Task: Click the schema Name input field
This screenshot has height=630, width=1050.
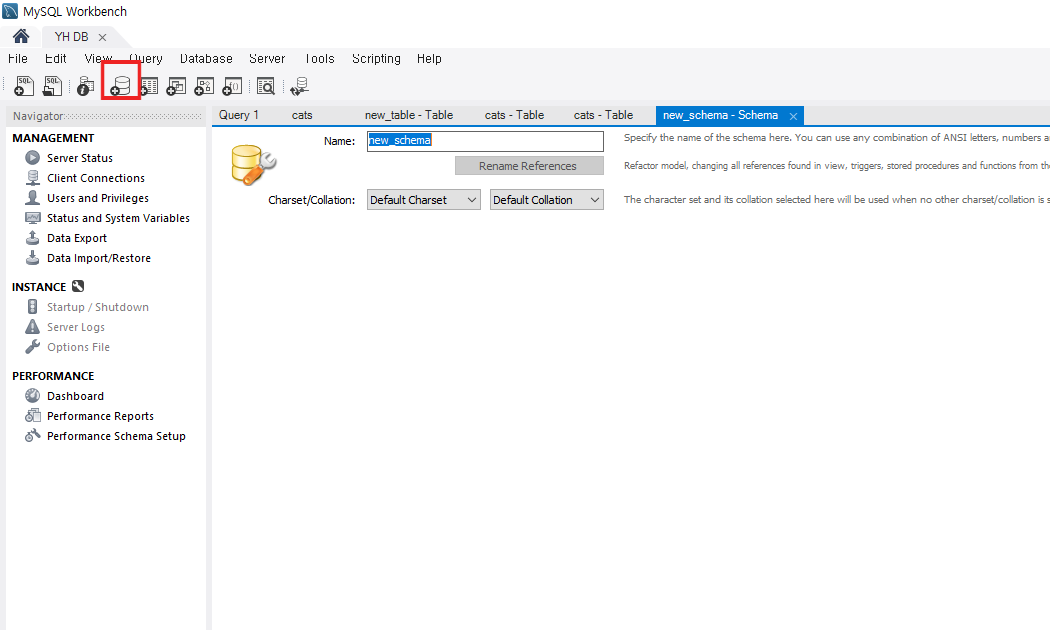Action: (485, 141)
